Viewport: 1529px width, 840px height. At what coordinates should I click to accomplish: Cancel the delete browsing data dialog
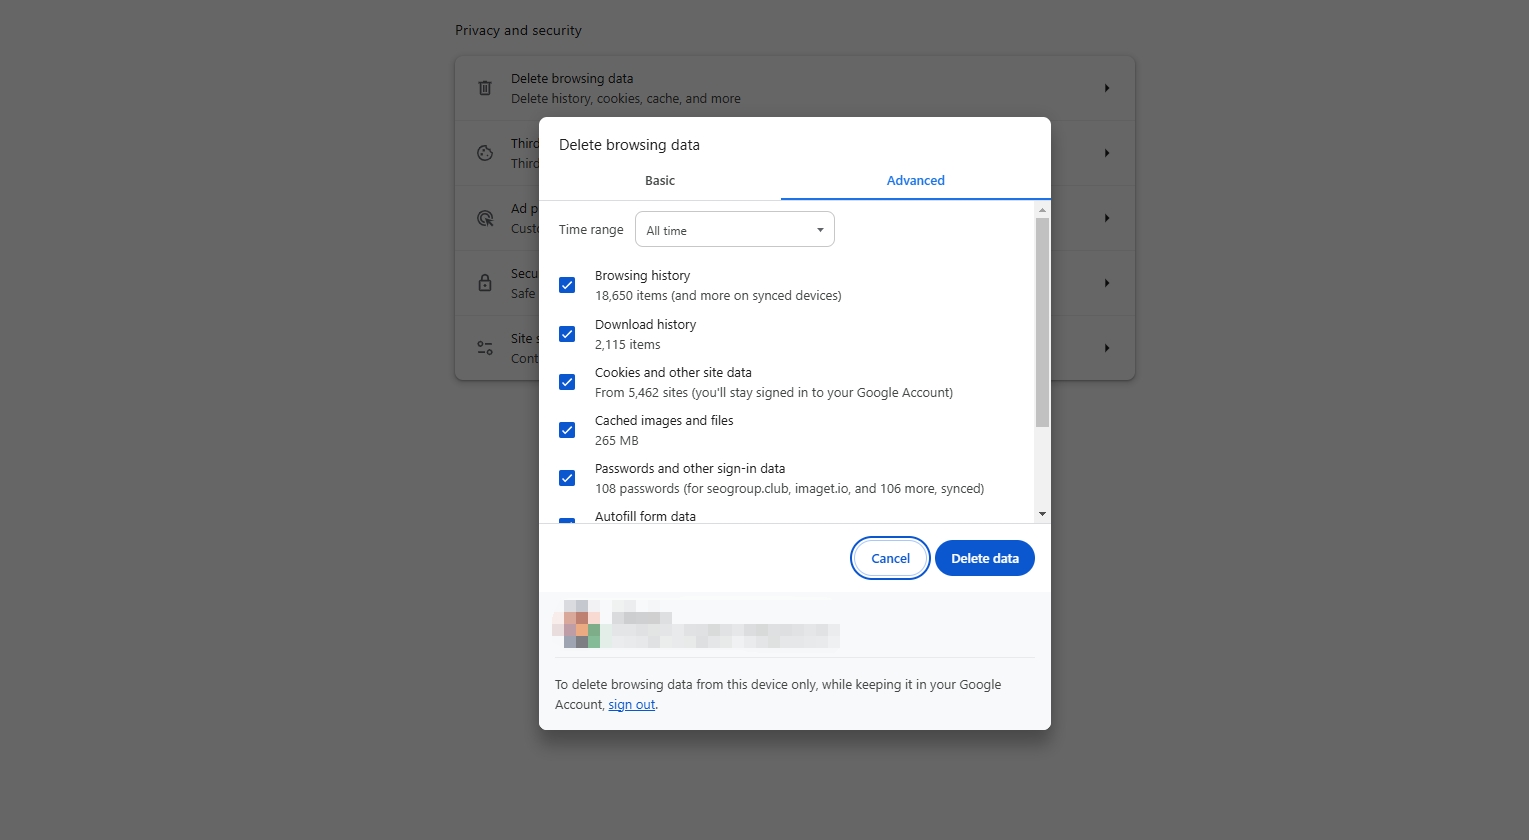[890, 558]
